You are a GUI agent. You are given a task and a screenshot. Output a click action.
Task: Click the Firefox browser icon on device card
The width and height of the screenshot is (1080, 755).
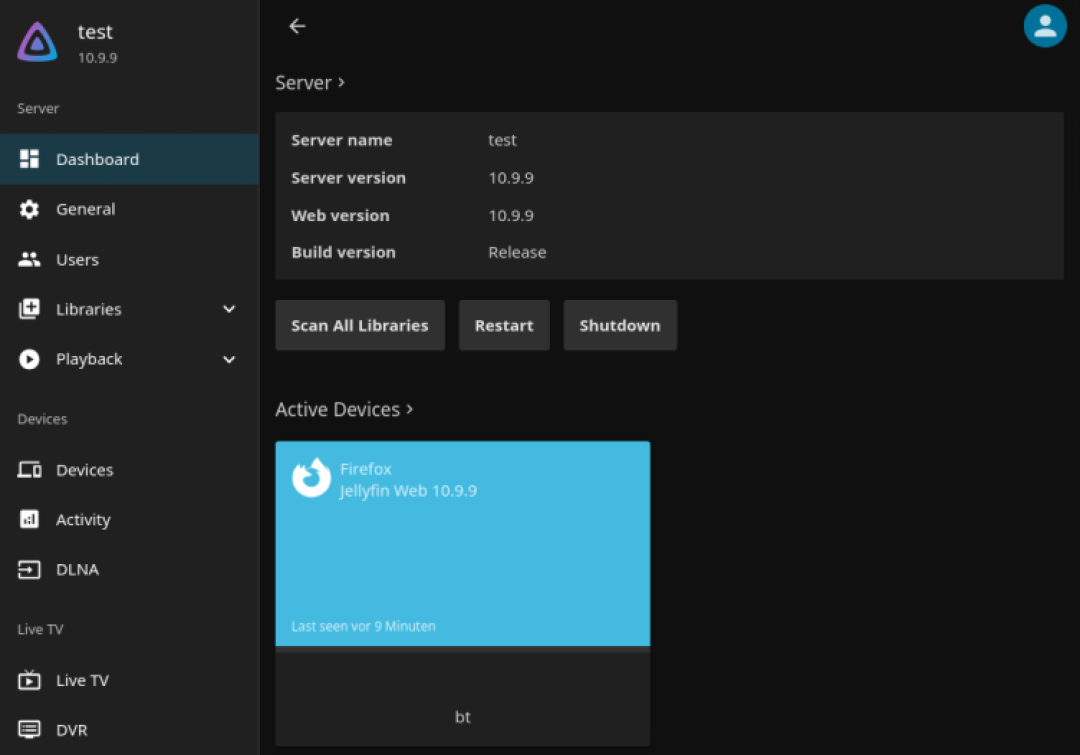pyautogui.click(x=311, y=477)
